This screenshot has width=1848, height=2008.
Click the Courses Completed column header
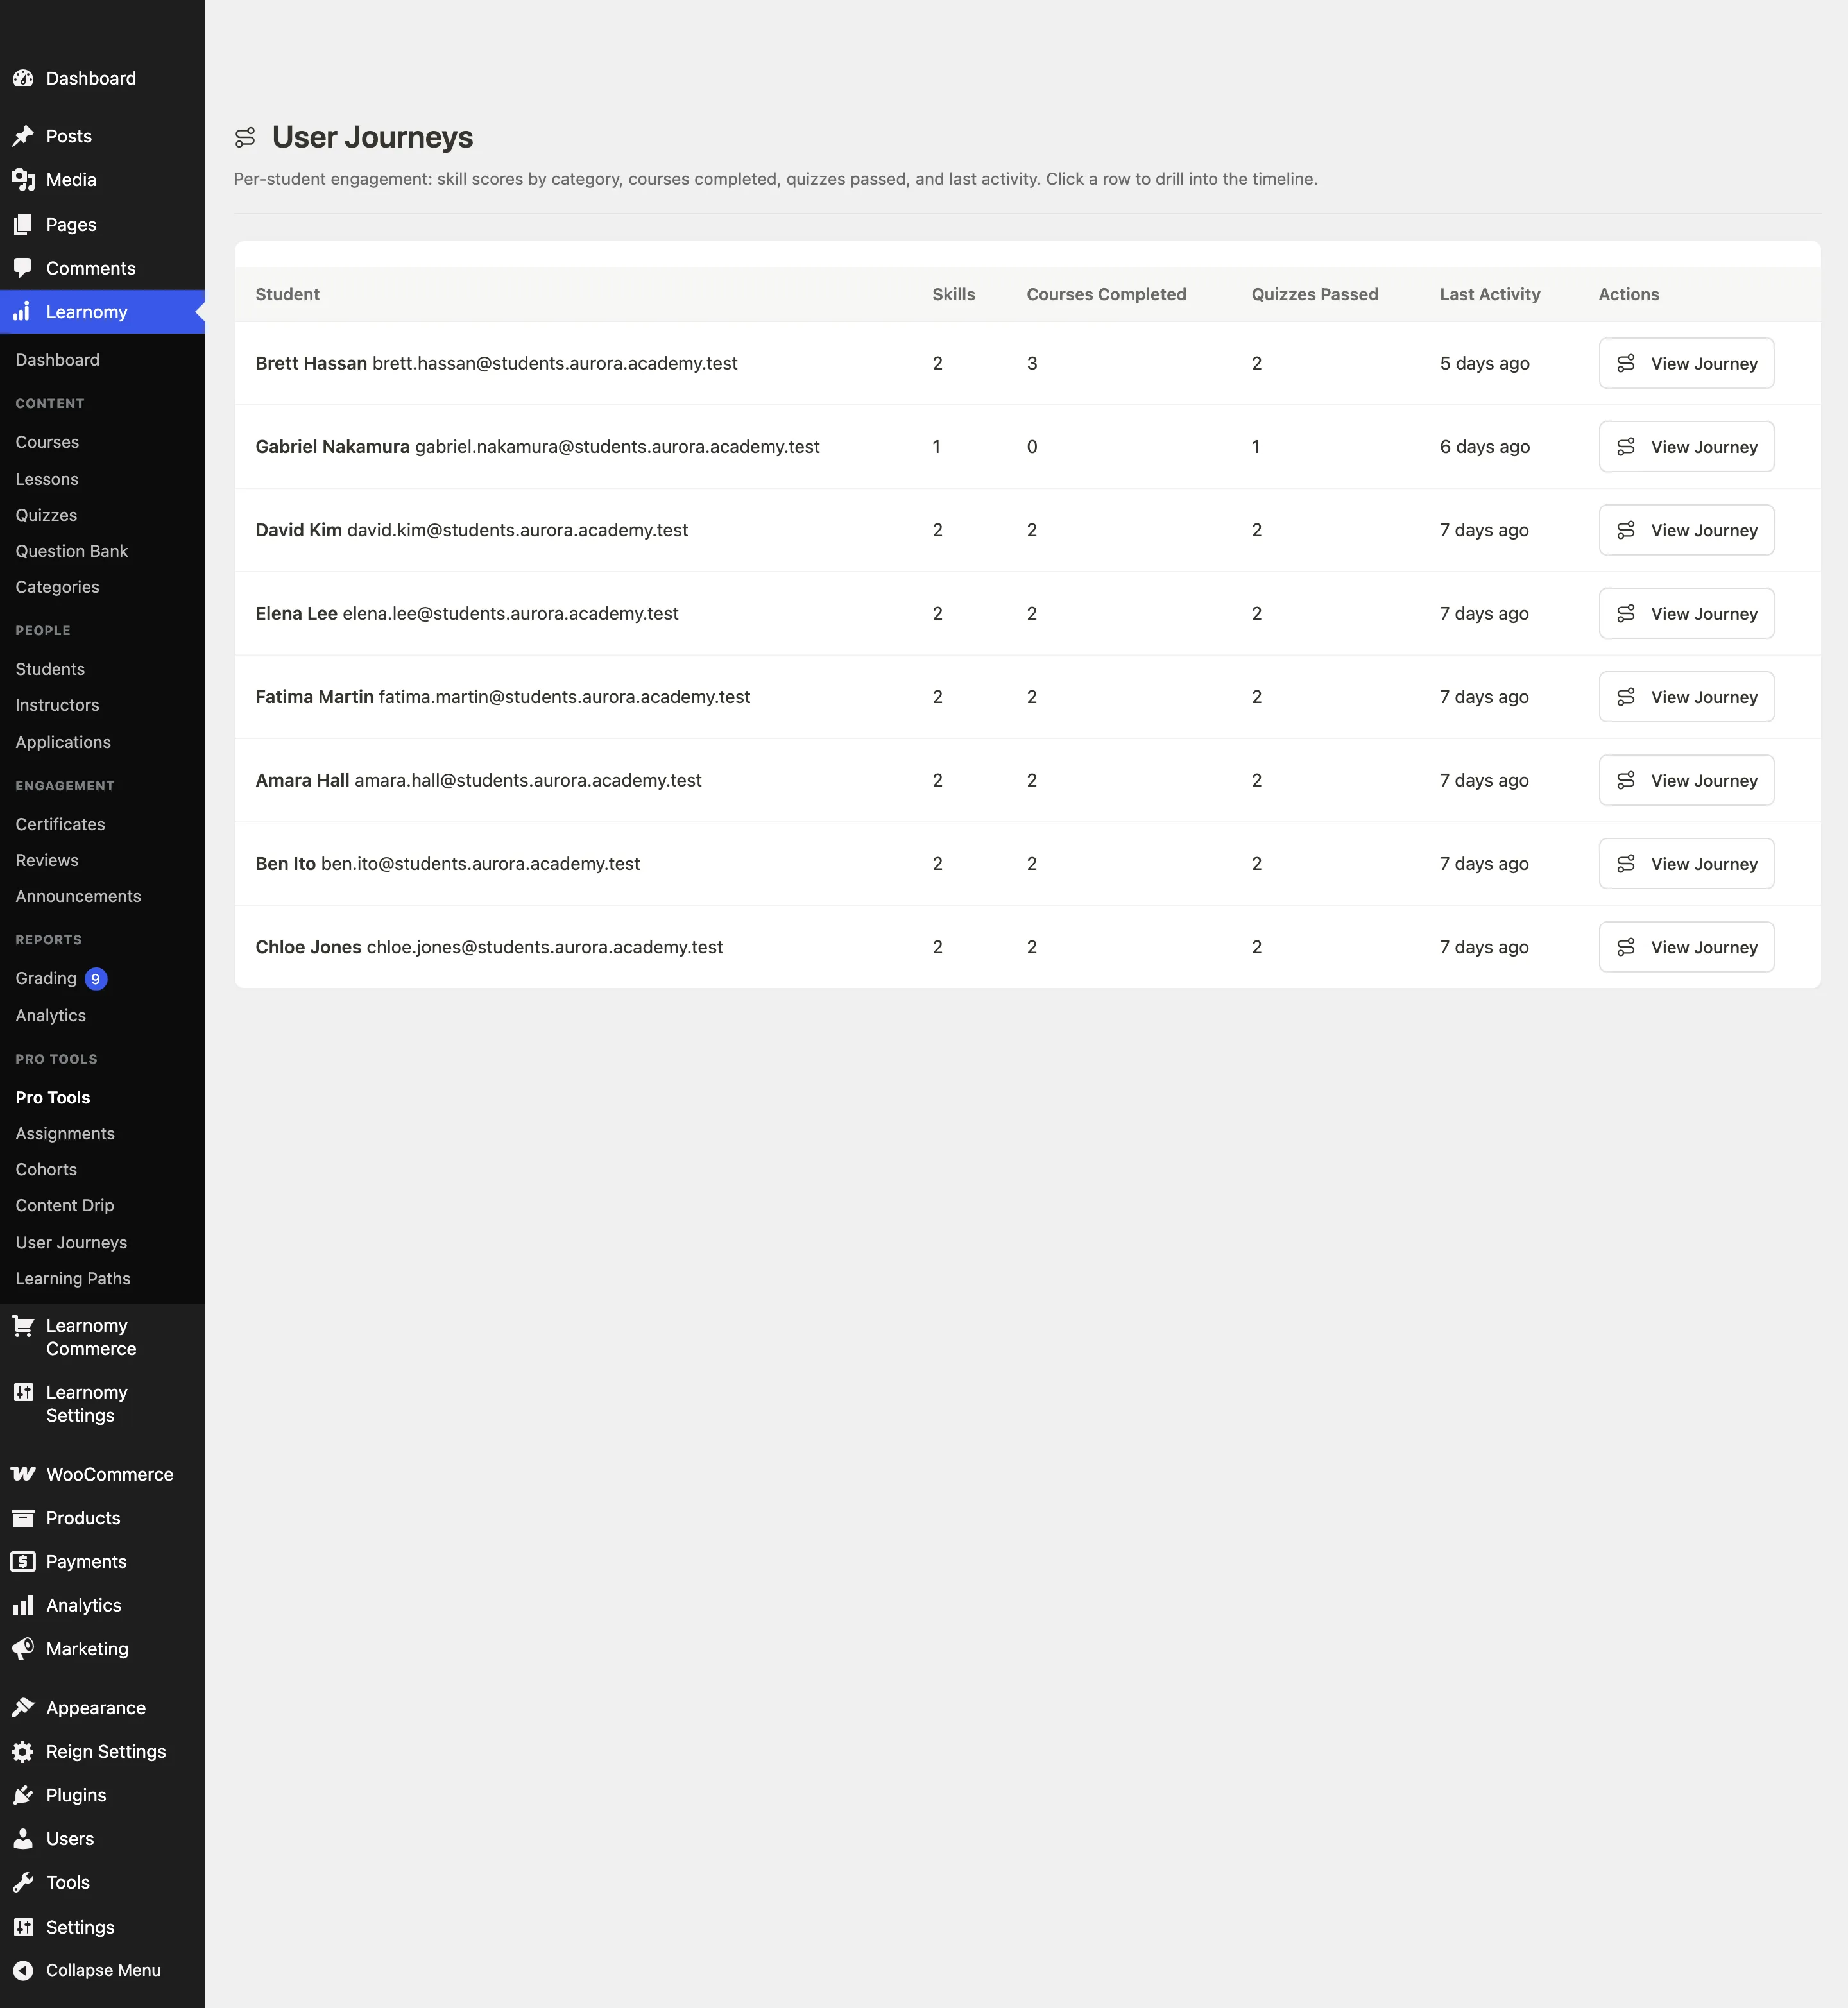[1106, 294]
